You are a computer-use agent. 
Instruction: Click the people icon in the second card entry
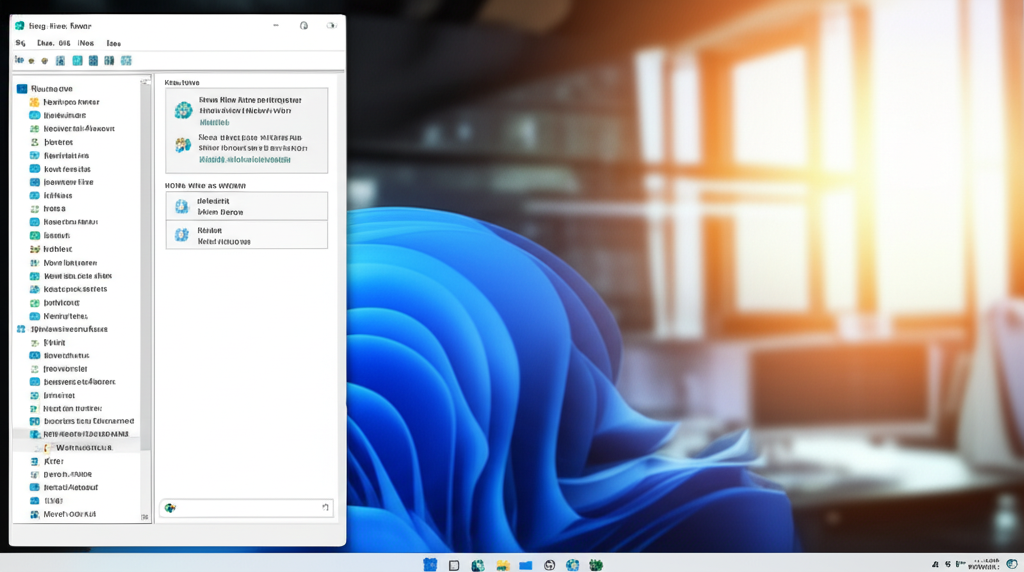click(183, 145)
